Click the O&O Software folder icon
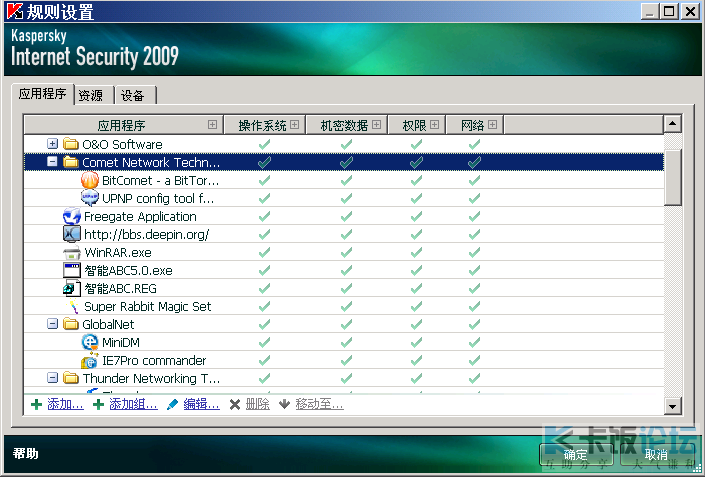 [71, 144]
